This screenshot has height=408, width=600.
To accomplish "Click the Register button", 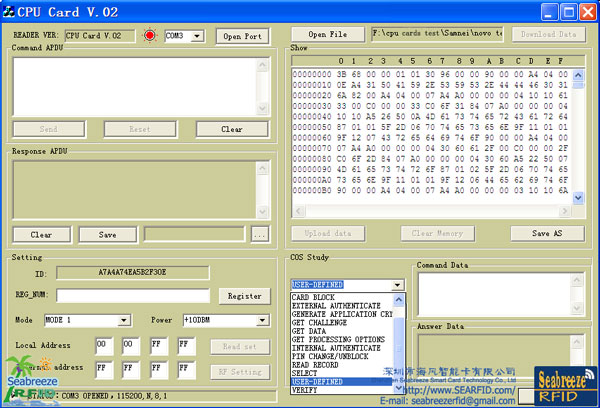I will 244,296.
